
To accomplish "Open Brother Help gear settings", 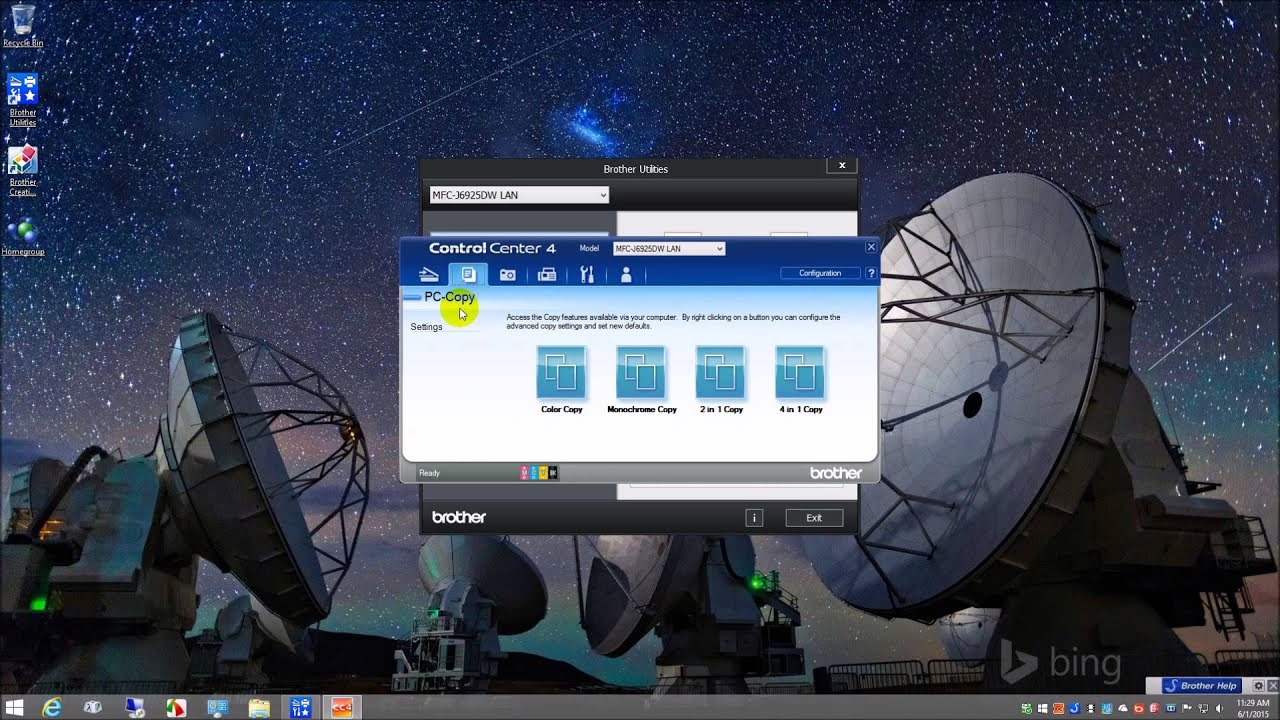I will (x=1259, y=686).
